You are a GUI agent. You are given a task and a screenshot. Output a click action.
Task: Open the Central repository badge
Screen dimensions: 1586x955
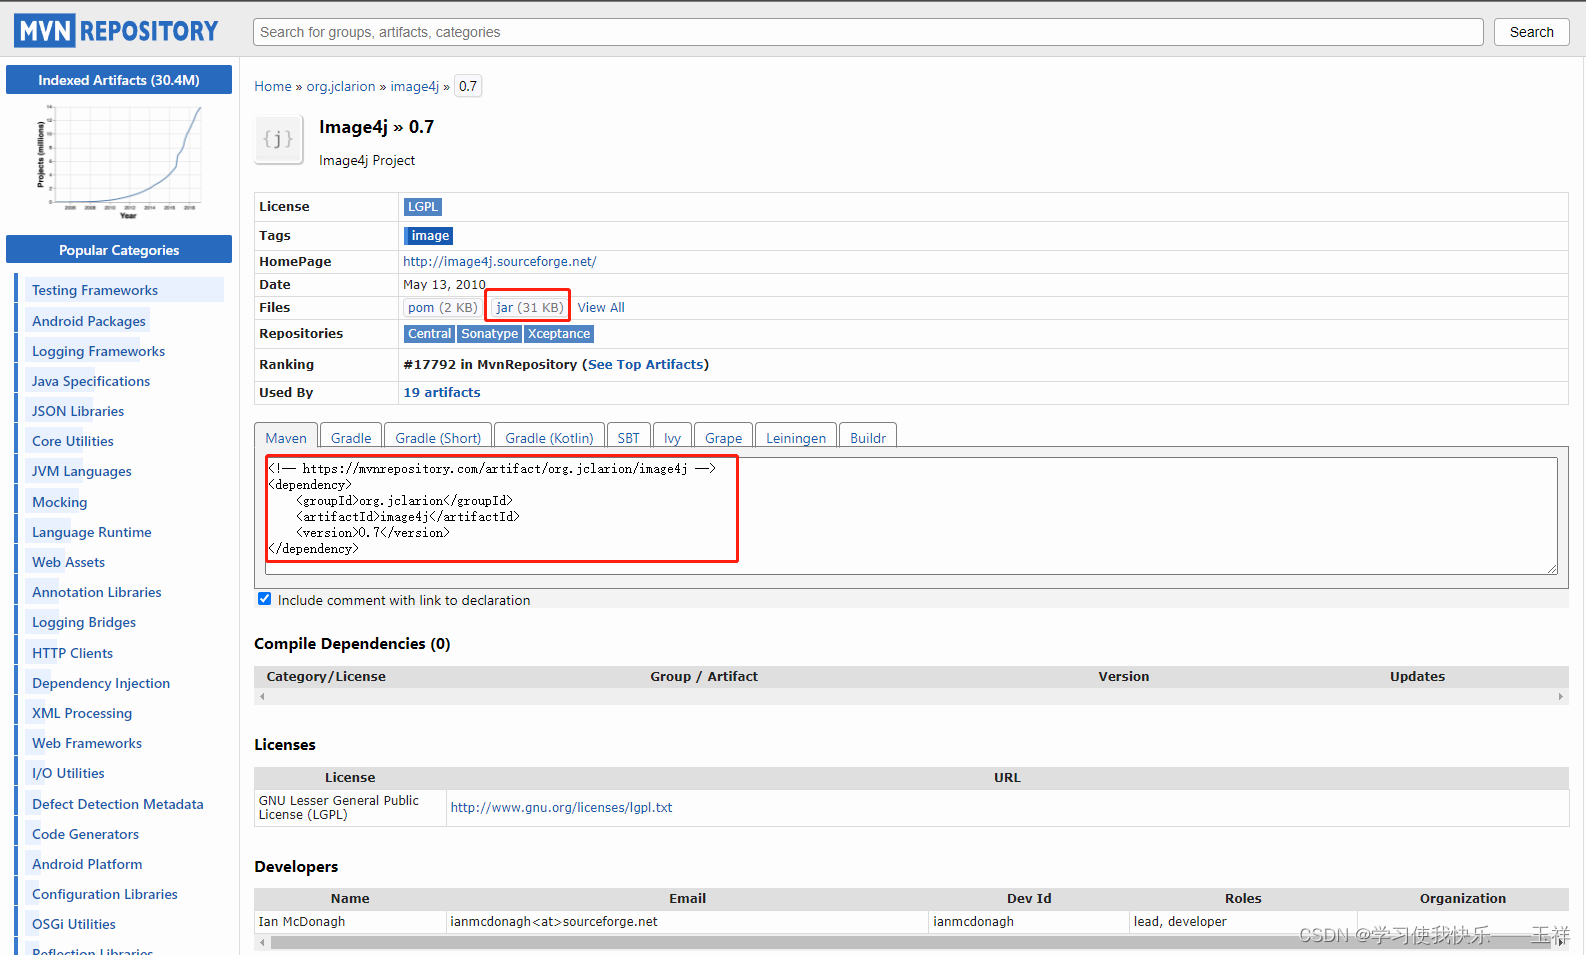tap(429, 334)
